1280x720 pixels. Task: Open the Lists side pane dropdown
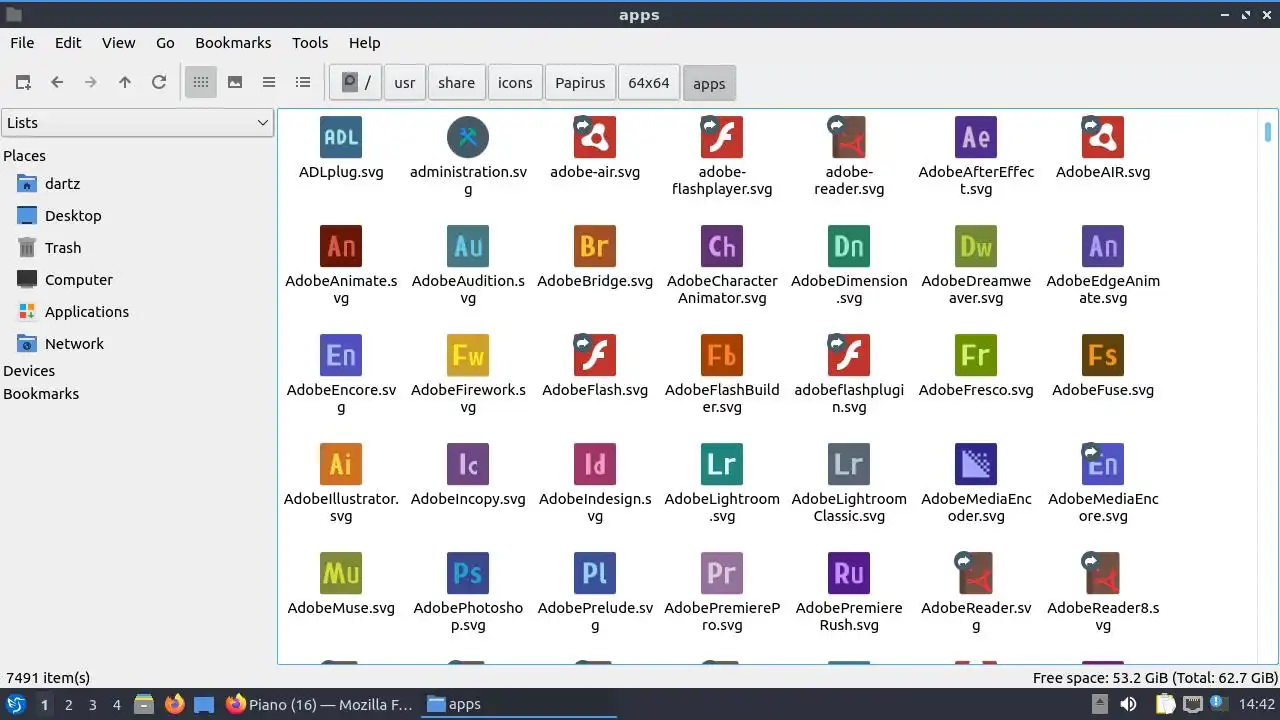(138, 123)
